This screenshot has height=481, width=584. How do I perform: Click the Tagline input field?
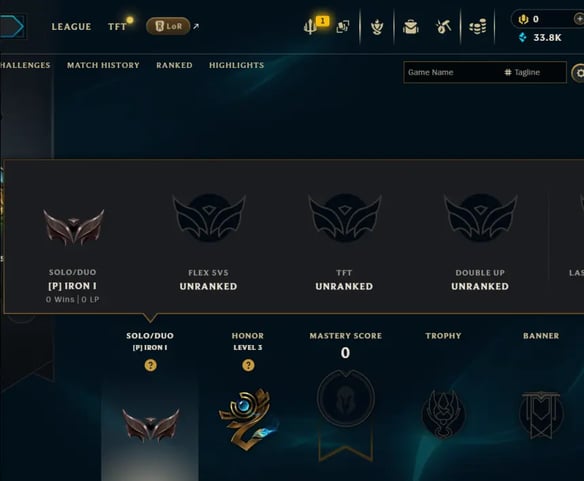tap(534, 72)
